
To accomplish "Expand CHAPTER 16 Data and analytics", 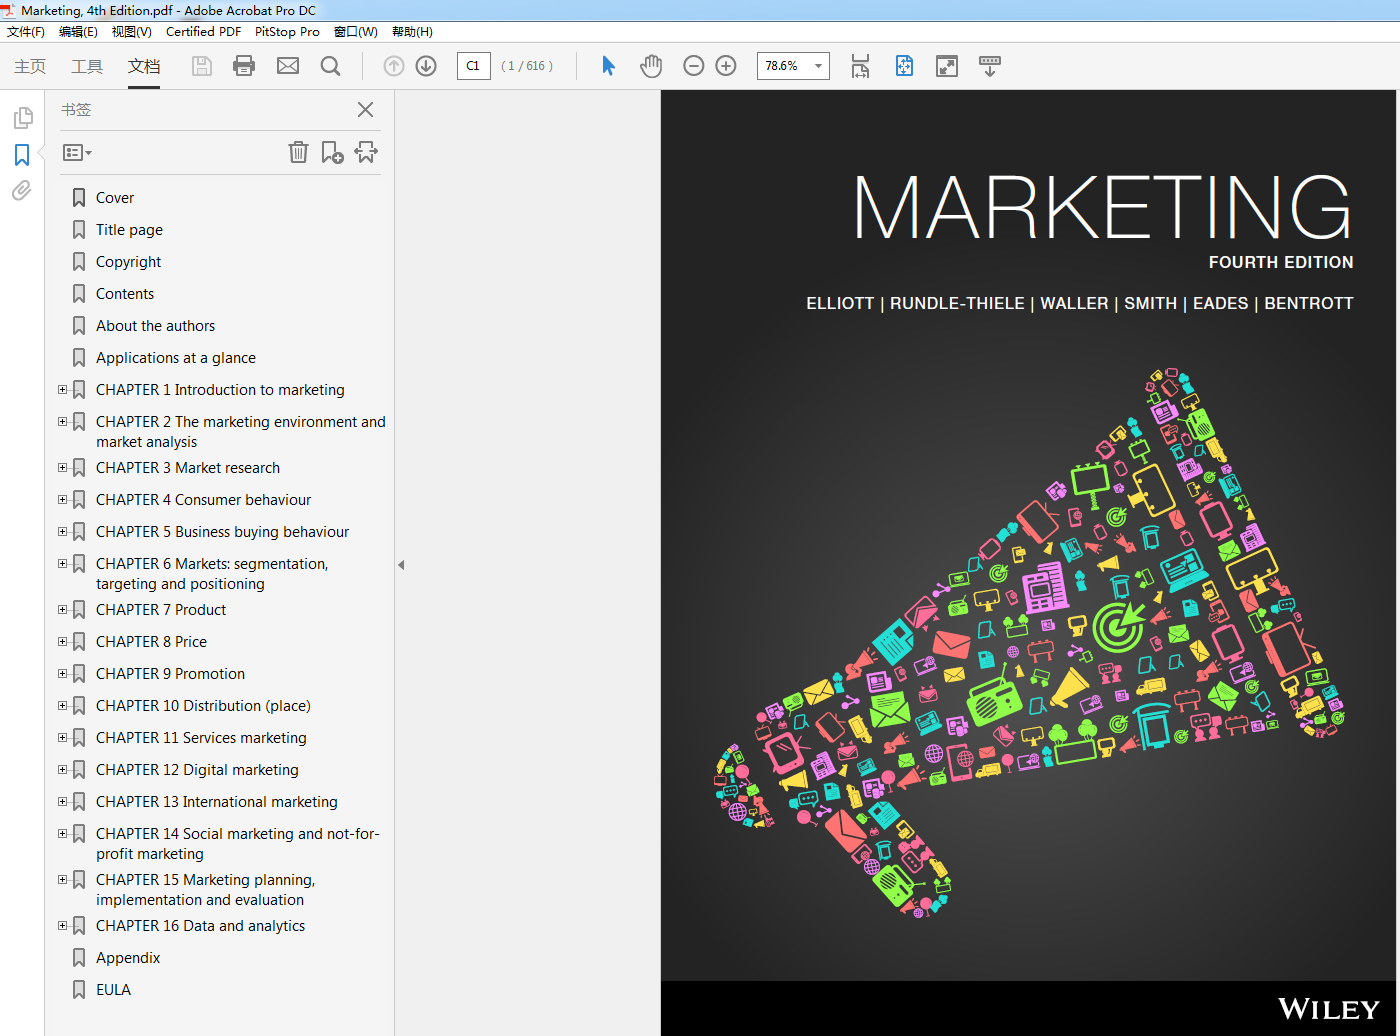I will [x=62, y=926].
